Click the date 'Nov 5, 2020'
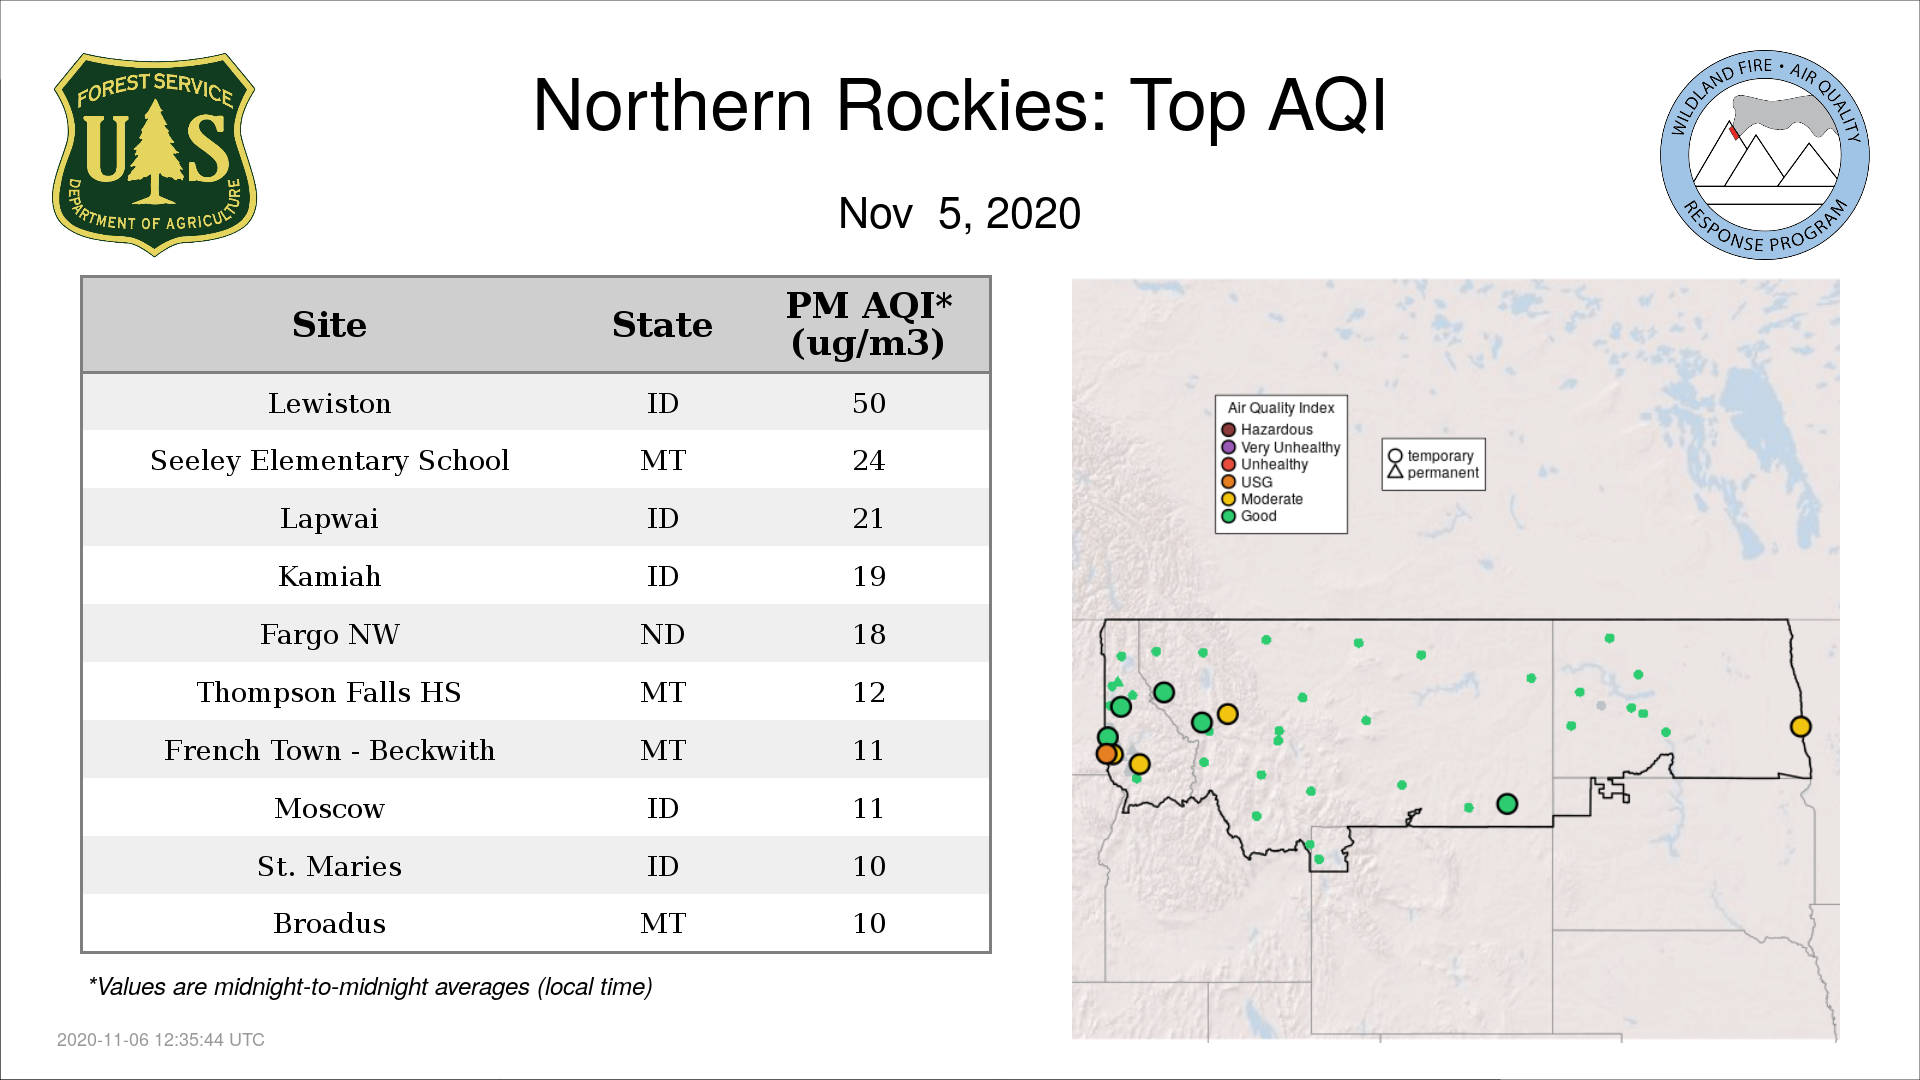 click(960, 213)
